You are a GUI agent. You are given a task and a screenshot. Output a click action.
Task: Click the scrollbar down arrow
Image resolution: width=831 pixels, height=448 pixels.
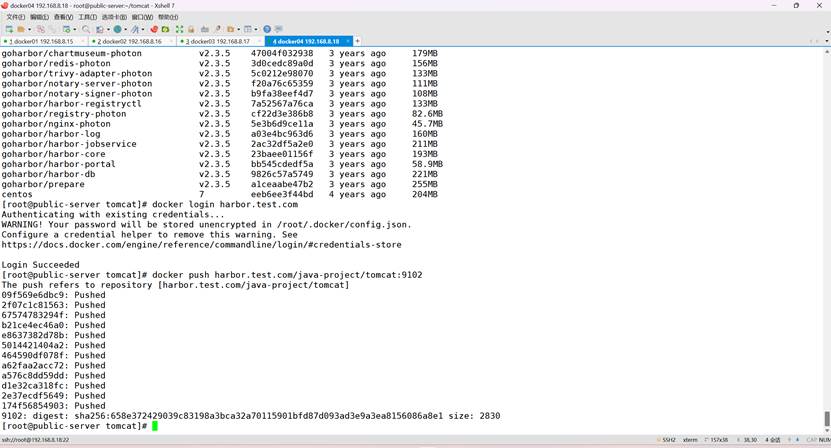coord(827,430)
